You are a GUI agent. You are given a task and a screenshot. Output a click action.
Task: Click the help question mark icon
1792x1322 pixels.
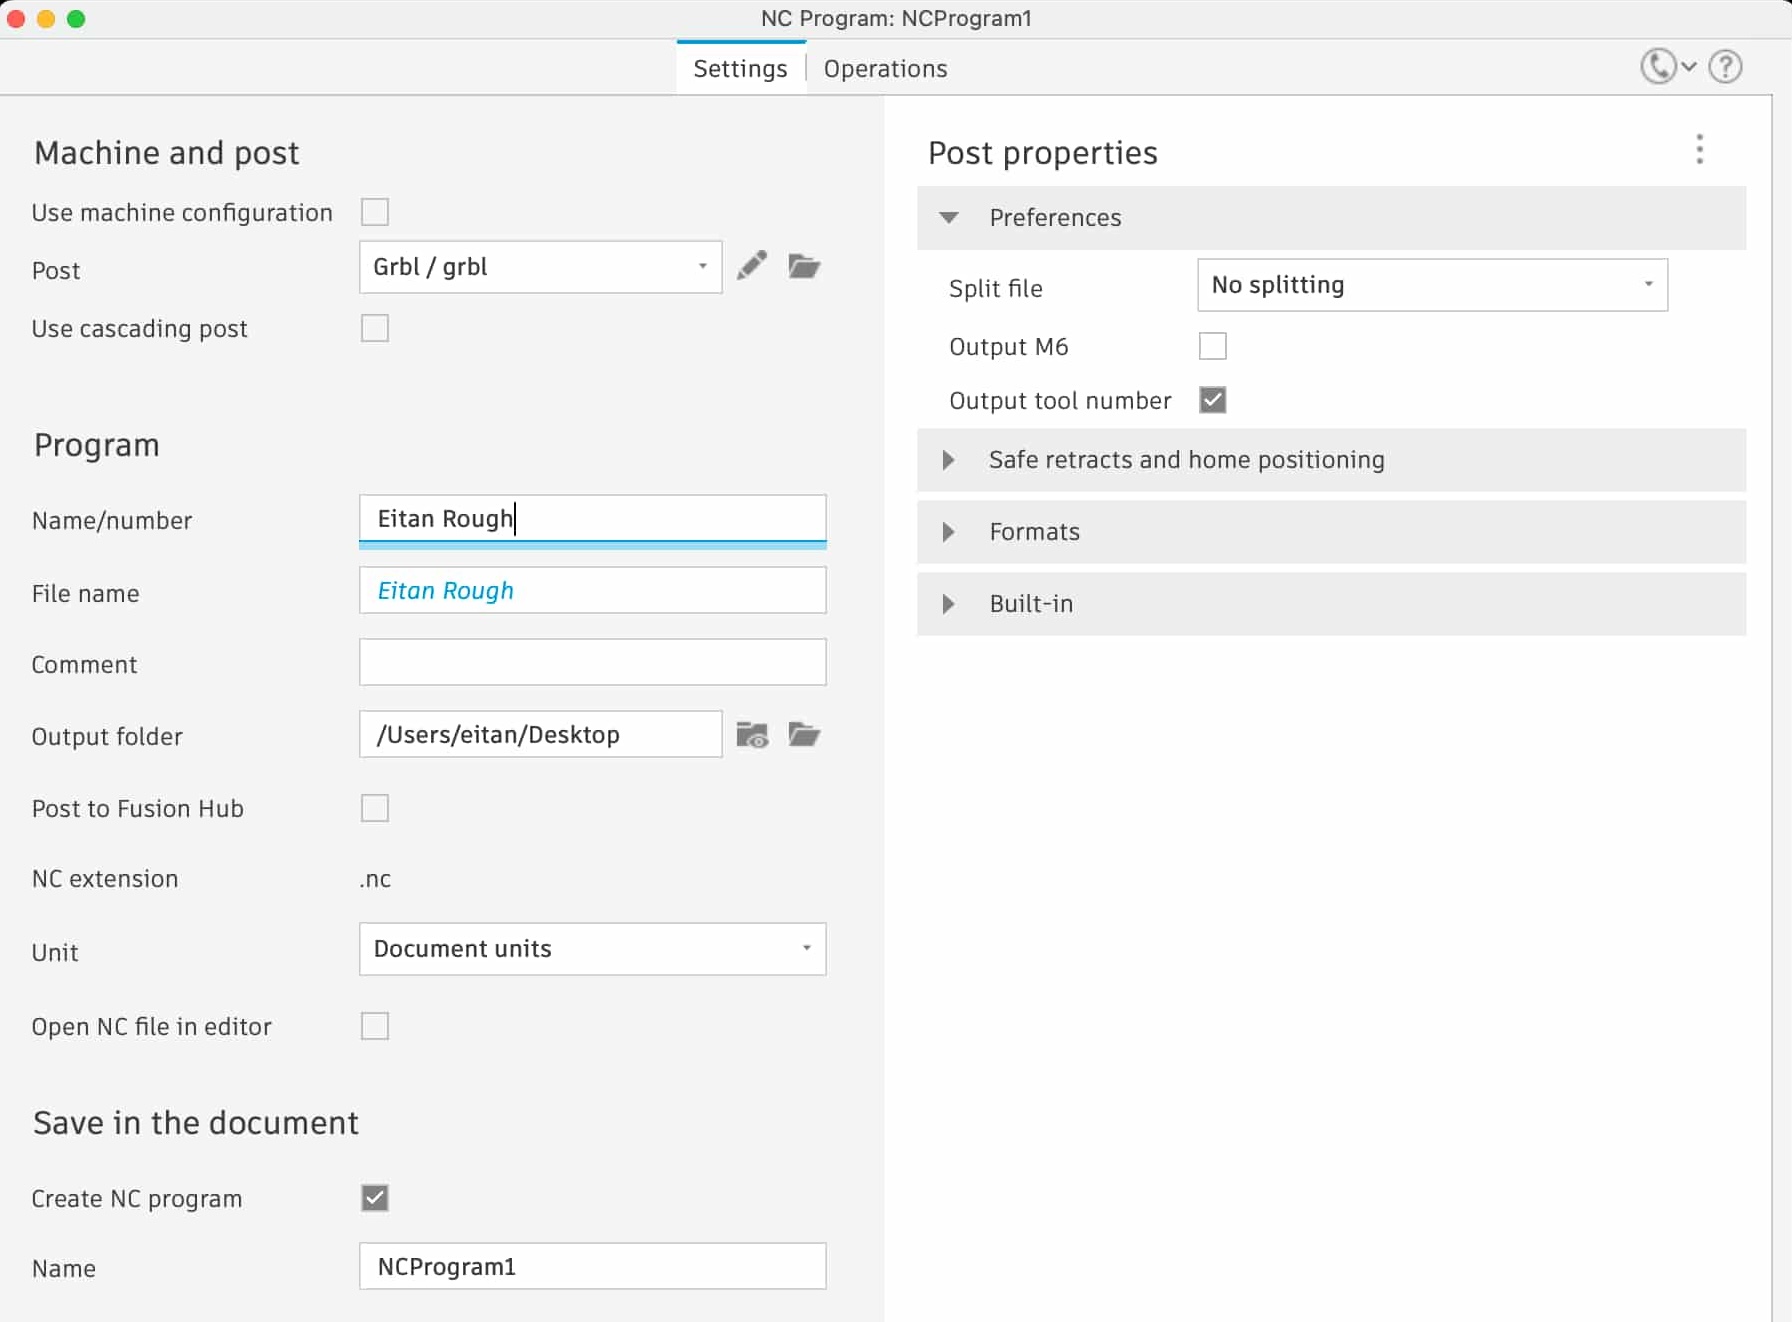1725,67
